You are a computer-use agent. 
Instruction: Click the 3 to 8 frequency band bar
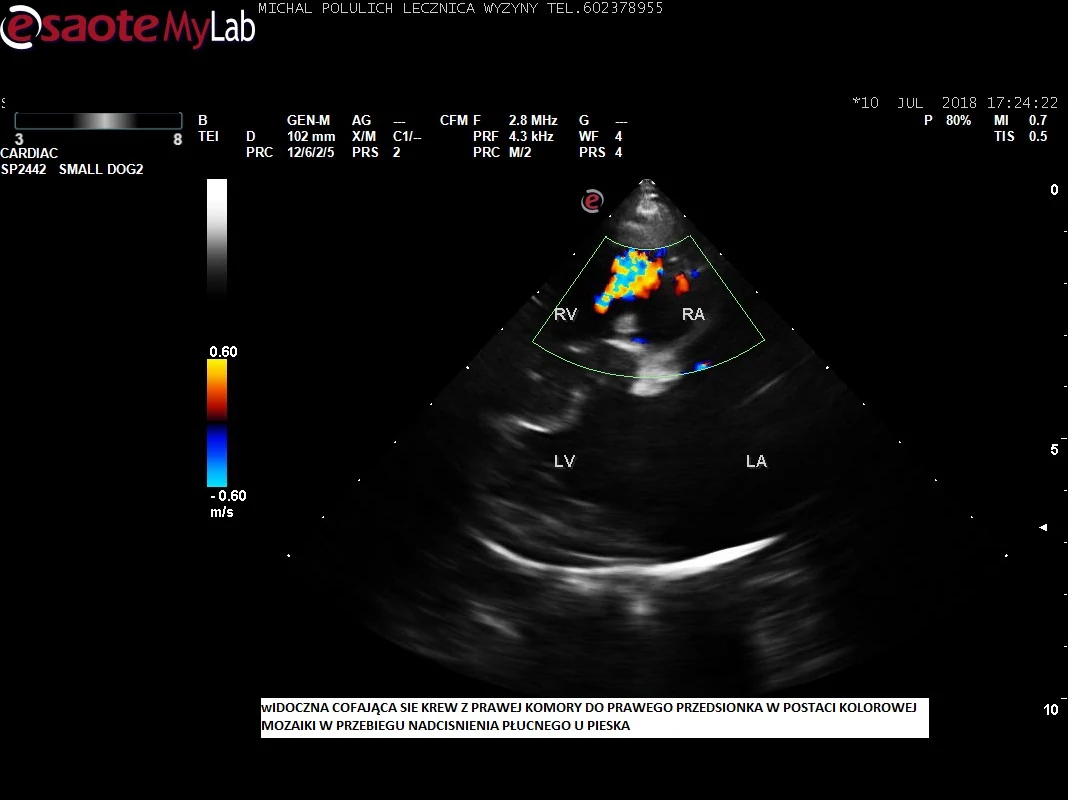(x=98, y=120)
